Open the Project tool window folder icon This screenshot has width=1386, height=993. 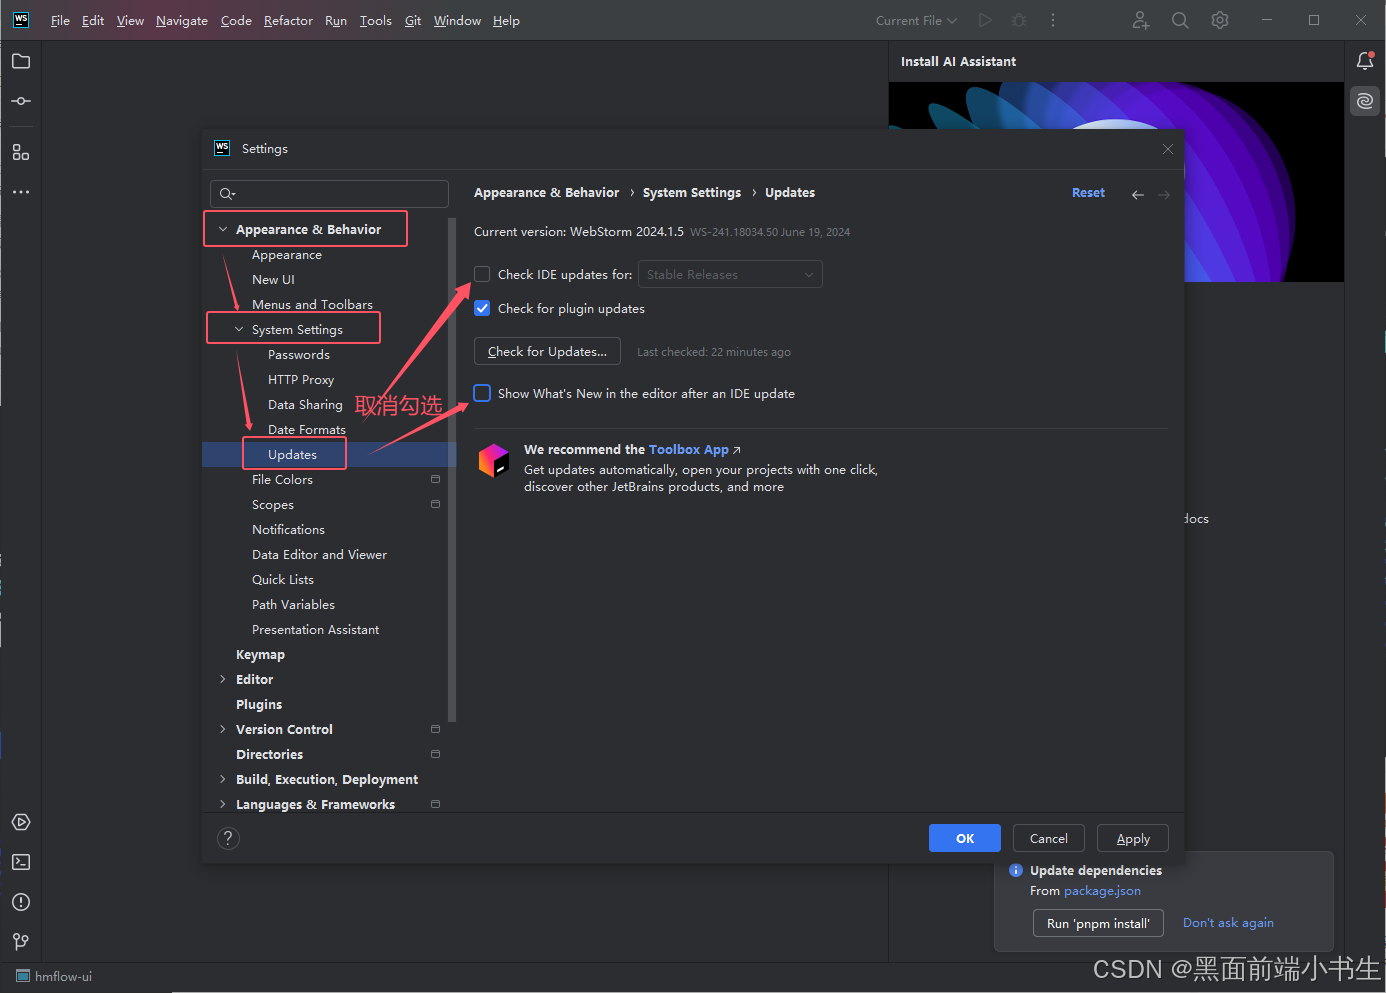pyautogui.click(x=21, y=61)
